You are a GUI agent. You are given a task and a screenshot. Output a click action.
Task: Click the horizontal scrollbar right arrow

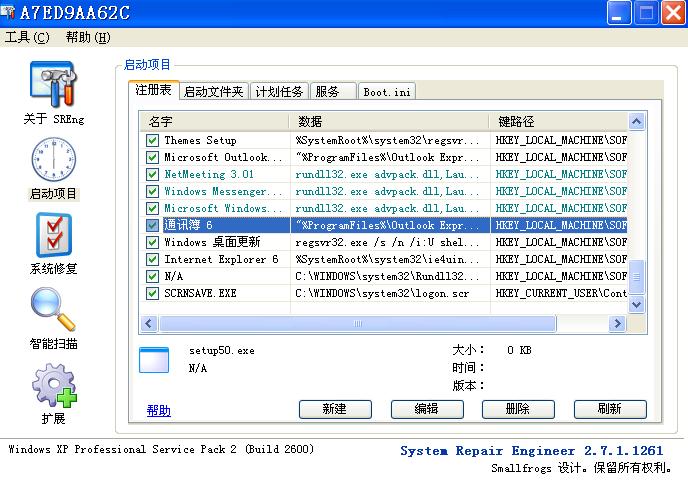618,324
